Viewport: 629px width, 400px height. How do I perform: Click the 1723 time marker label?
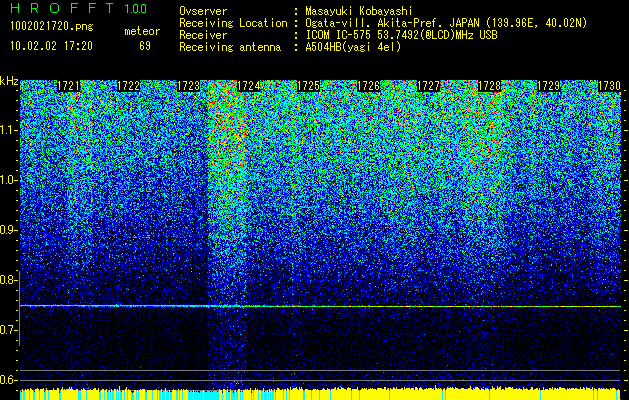pos(189,86)
